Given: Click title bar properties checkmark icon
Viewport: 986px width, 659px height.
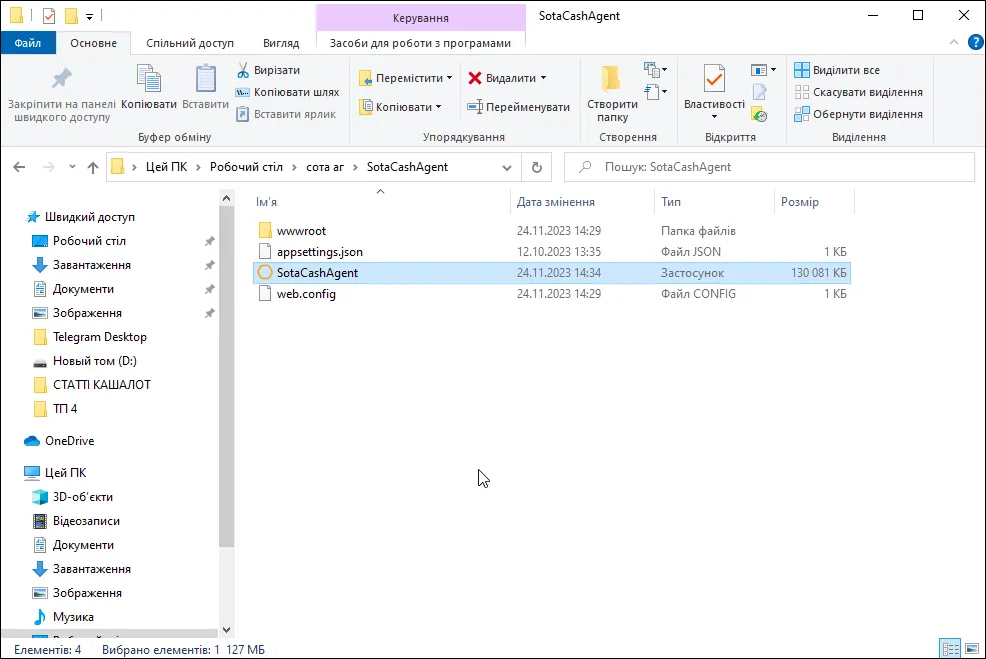Looking at the screenshot, I should pos(49,16).
